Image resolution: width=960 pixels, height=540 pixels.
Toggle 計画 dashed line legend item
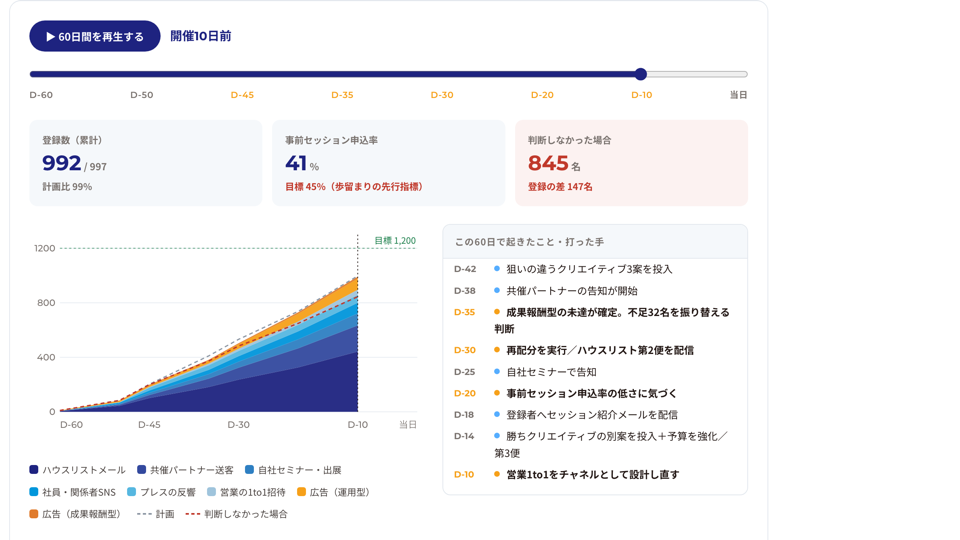click(x=156, y=514)
